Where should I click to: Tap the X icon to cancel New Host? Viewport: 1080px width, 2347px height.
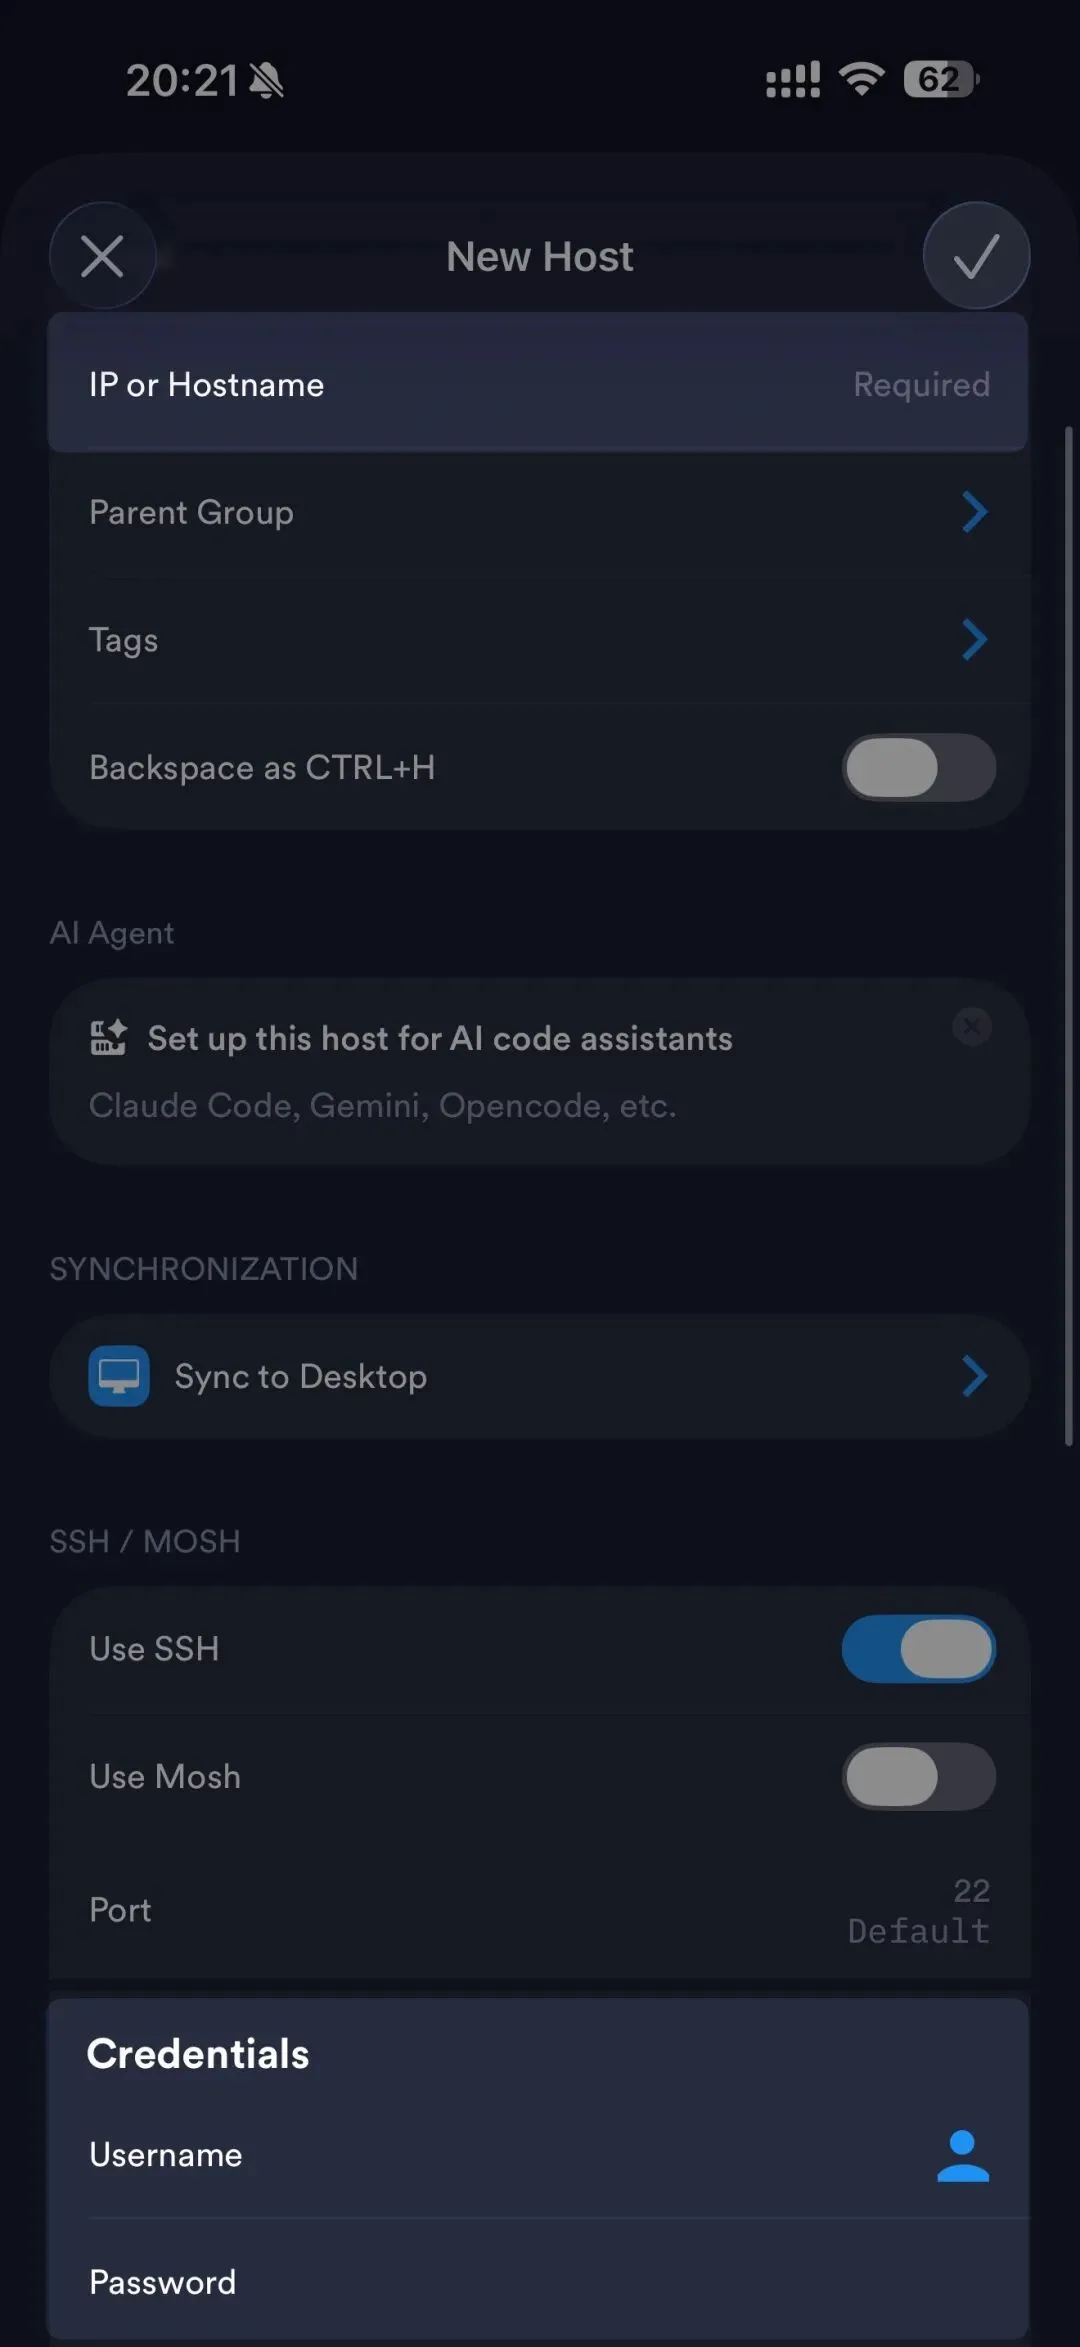102,256
